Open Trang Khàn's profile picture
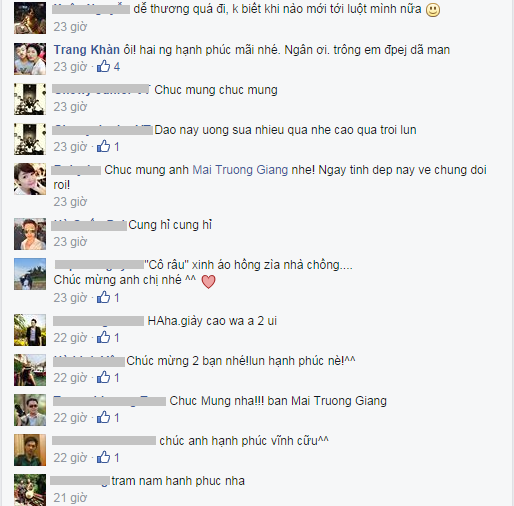The image size is (514, 506). [30, 59]
